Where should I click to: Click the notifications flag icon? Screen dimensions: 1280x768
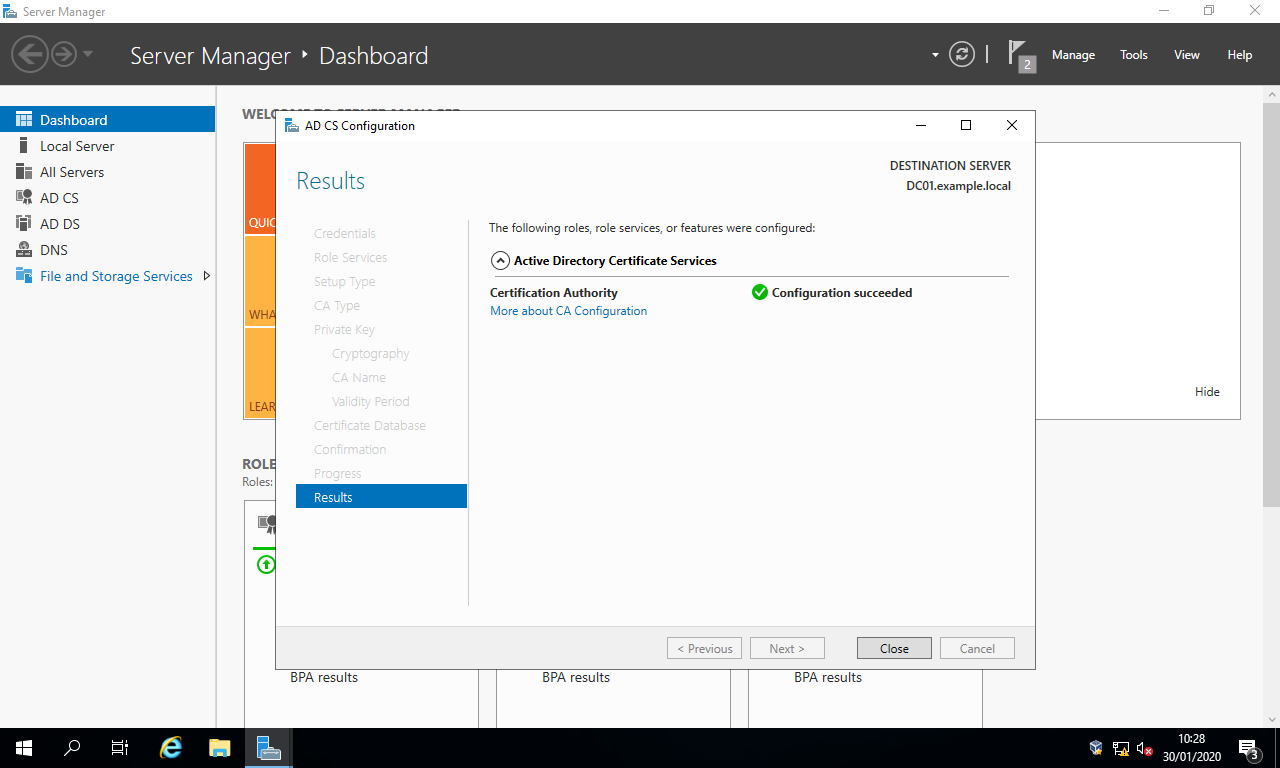pyautogui.click(x=1018, y=53)
